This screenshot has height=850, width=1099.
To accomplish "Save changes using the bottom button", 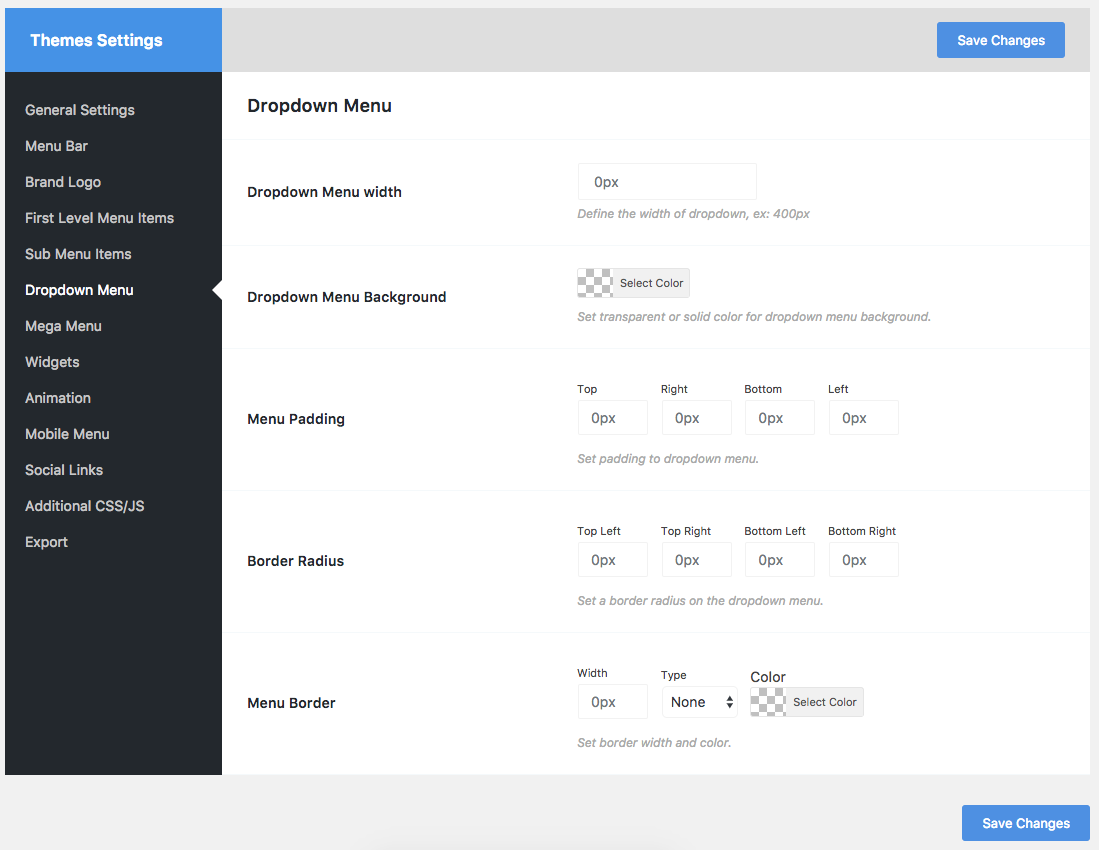I will [x=1025, y=823].
